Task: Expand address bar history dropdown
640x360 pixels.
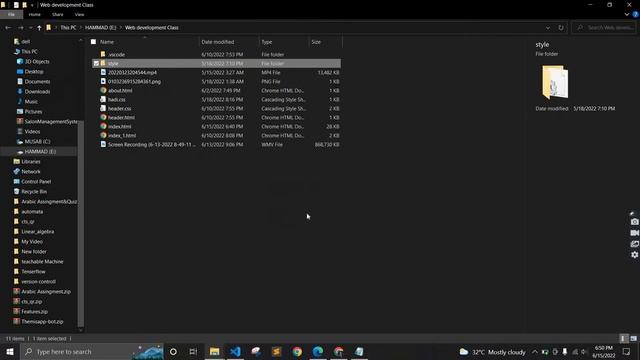Action: (x=548, y=28)
